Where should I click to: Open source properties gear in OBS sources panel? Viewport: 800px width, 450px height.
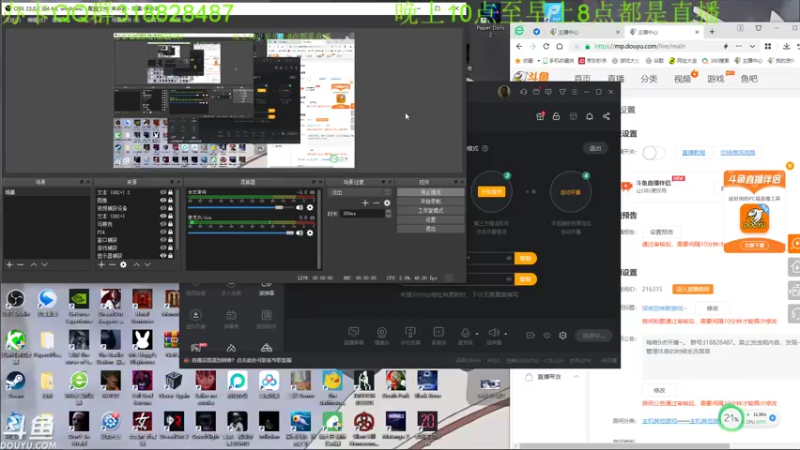(123, 265)
